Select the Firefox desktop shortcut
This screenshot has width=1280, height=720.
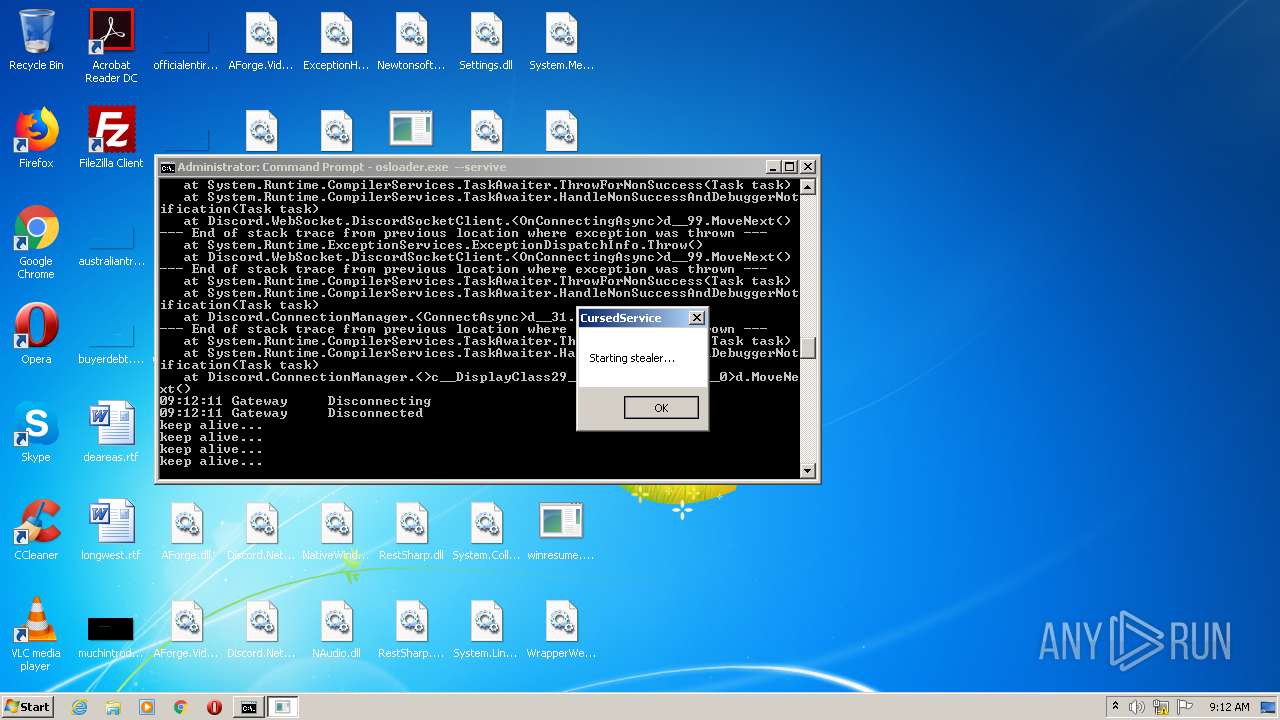36,139
